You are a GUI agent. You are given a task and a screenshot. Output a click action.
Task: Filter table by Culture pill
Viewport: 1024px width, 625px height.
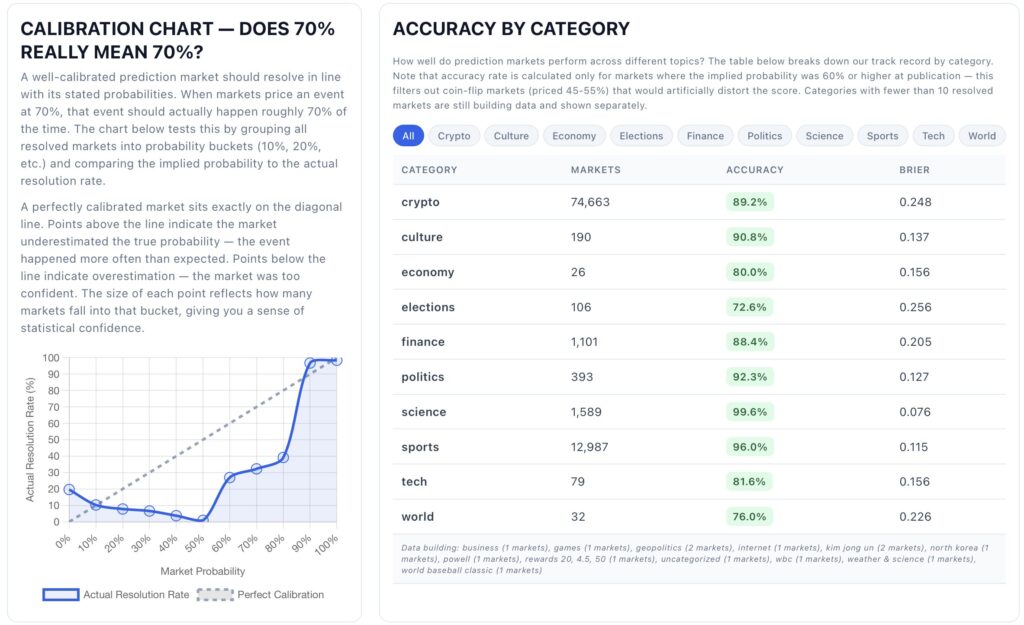click(x=511, y=136)
